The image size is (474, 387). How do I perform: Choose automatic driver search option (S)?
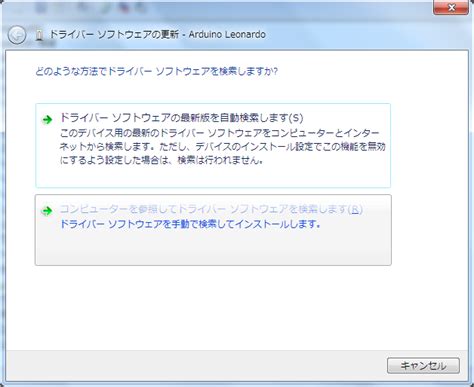click(x=213, y=145)
